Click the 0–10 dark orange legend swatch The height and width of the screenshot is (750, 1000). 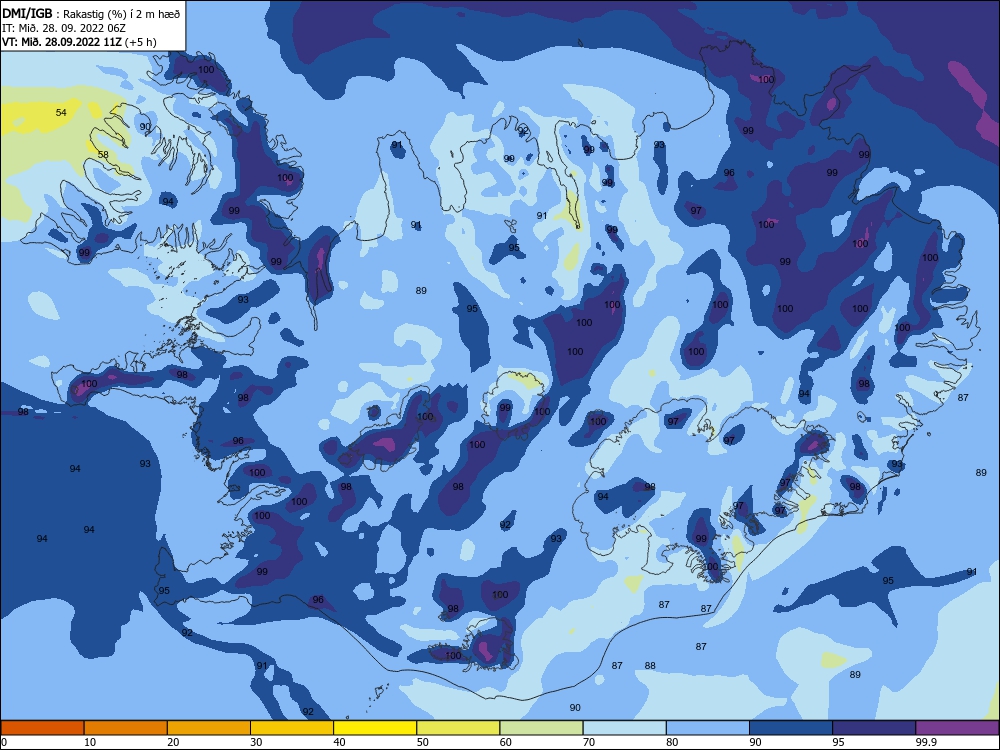point(42,728)
